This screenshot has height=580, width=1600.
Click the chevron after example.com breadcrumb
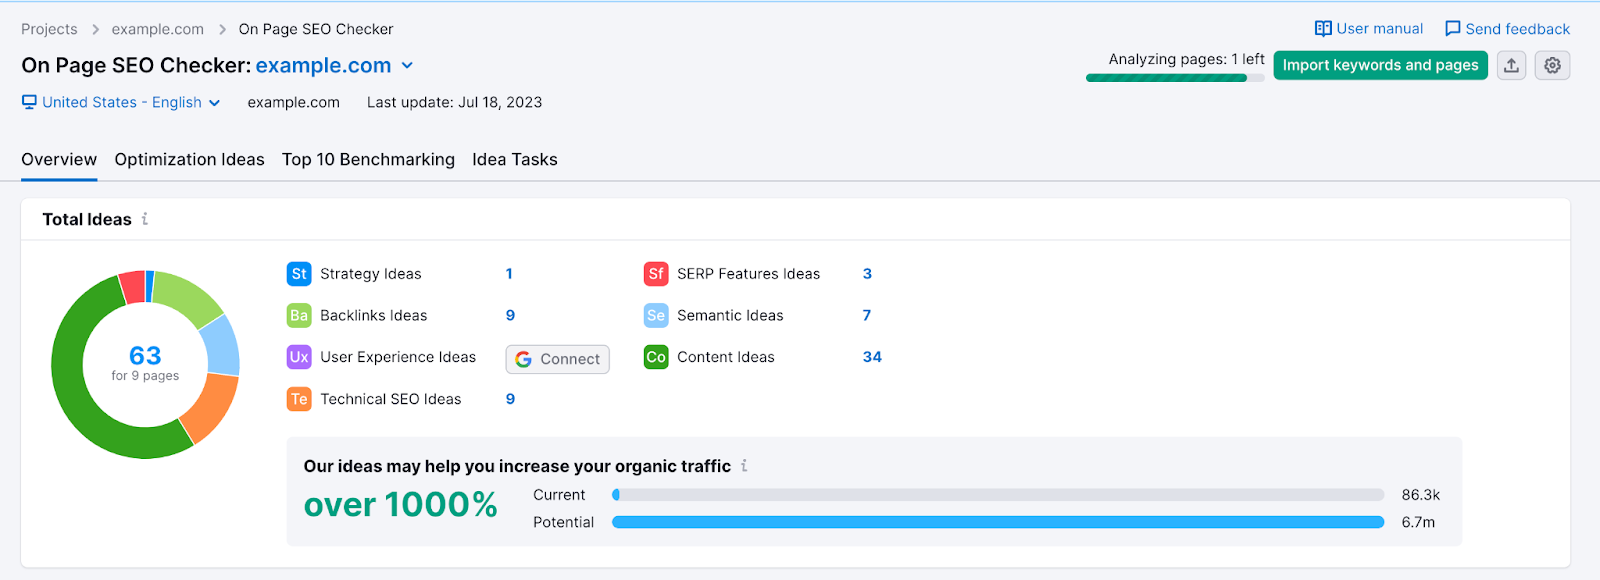[222, 30]
